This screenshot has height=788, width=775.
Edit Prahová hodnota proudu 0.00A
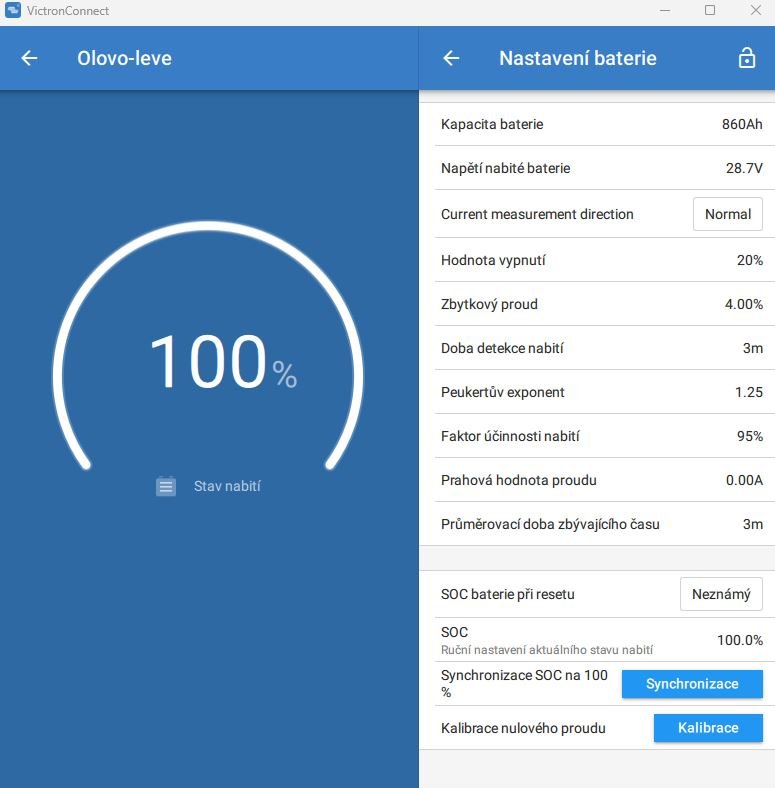coord(597,480)
